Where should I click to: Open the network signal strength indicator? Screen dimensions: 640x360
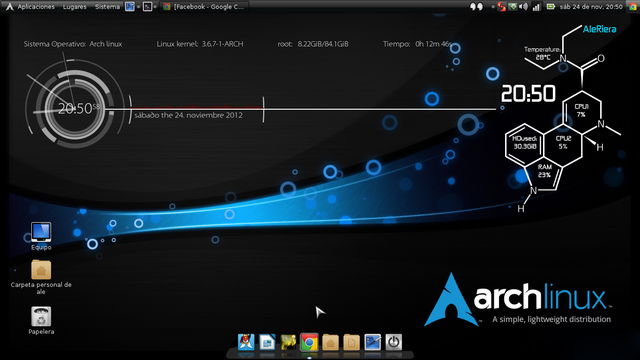(x=536, y=7)
